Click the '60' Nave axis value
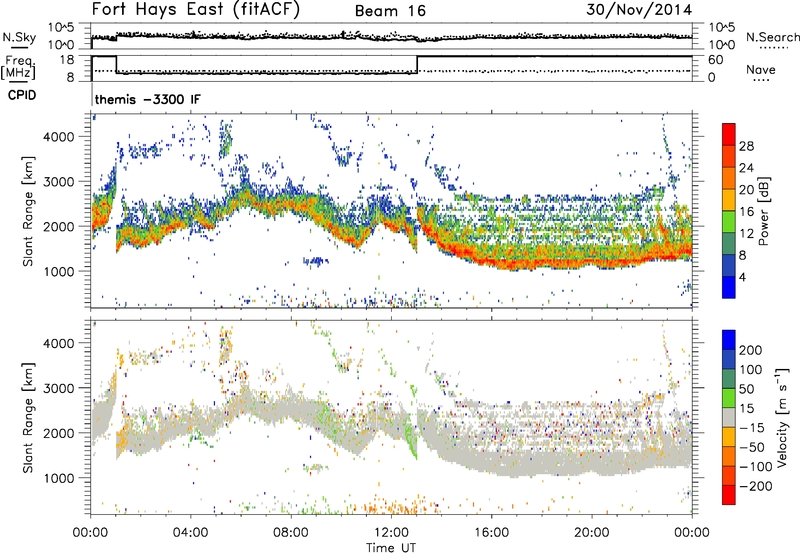This screenshot has width=800, height=554. (x=716, y=60)
